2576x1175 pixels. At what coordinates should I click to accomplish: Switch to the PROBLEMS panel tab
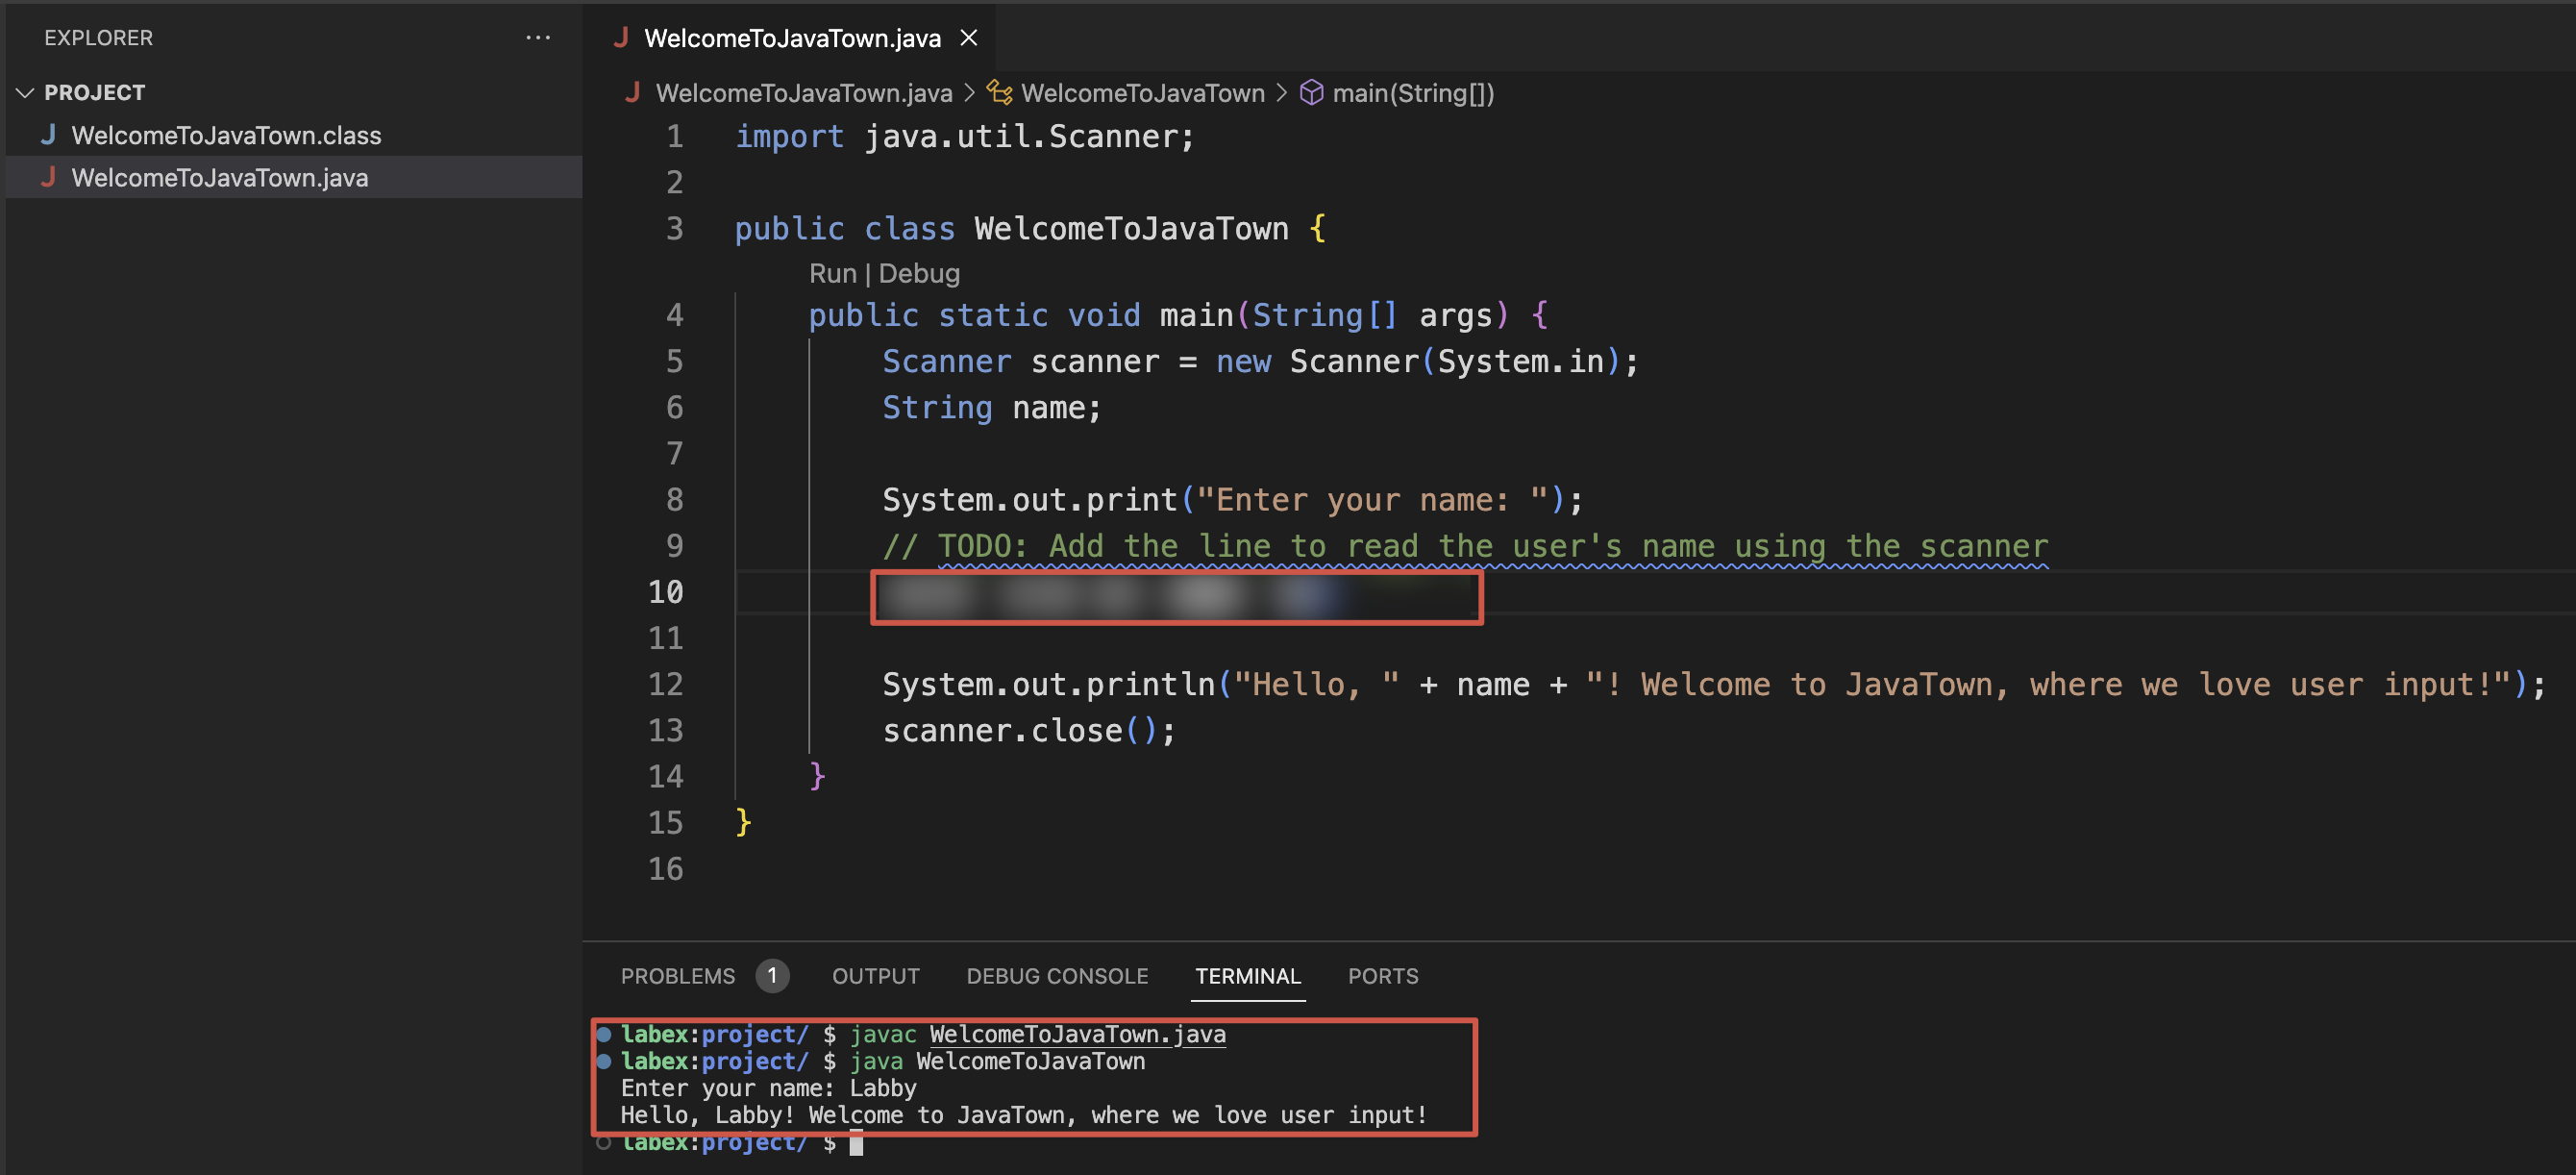click(x=677, y=976)
